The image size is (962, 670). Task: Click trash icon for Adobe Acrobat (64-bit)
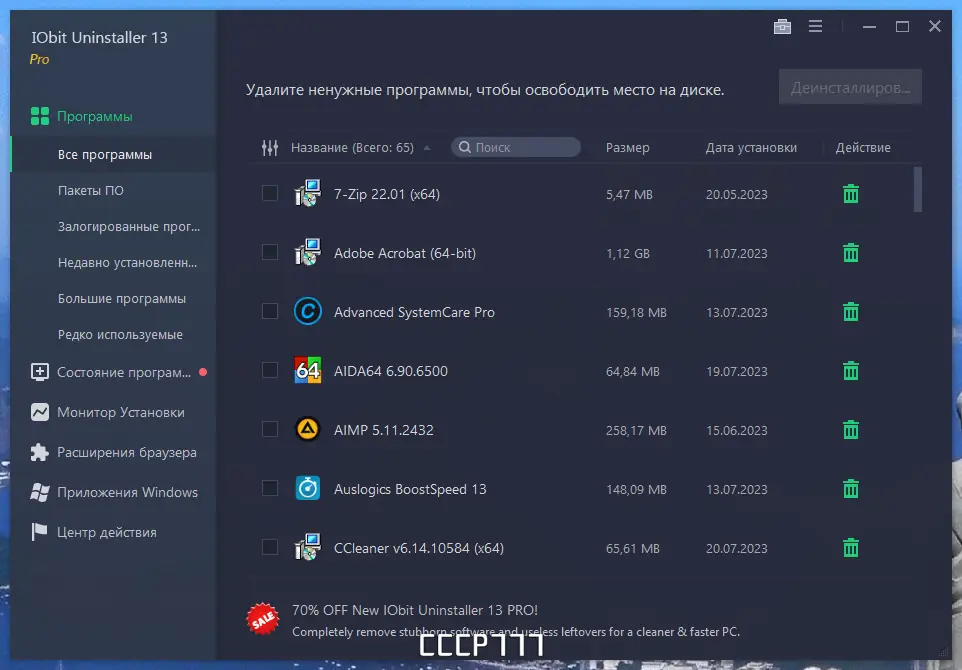pyautogui.click(x=850, y=253)
